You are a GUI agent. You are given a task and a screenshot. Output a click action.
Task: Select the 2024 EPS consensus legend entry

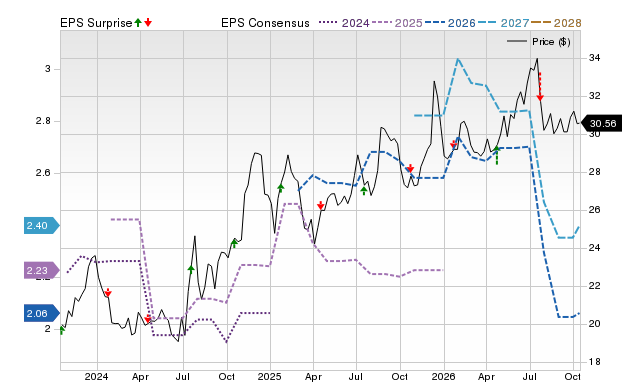pos(344,23)
